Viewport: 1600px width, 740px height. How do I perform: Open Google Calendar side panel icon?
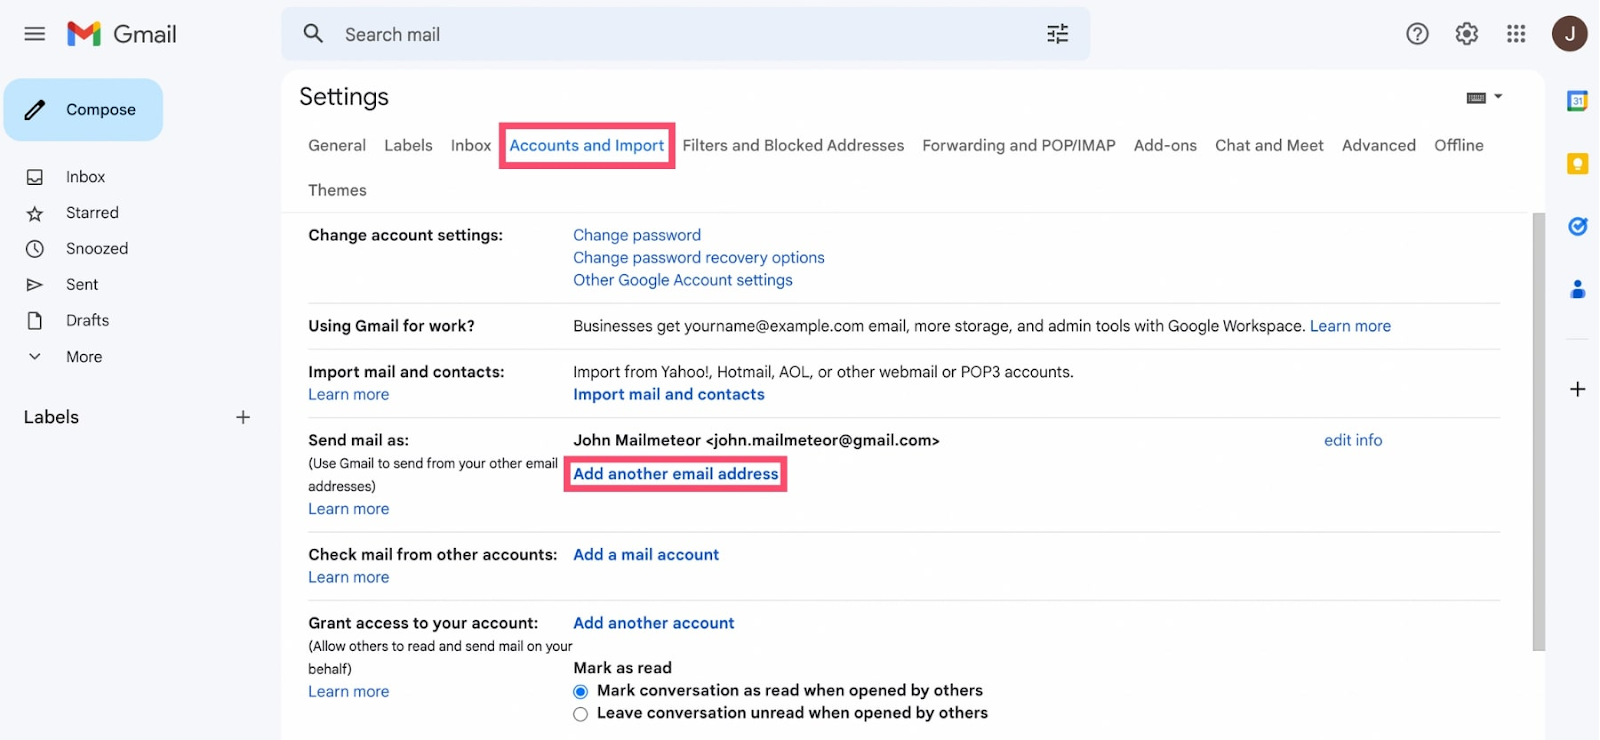click(x=1577, y=101)
